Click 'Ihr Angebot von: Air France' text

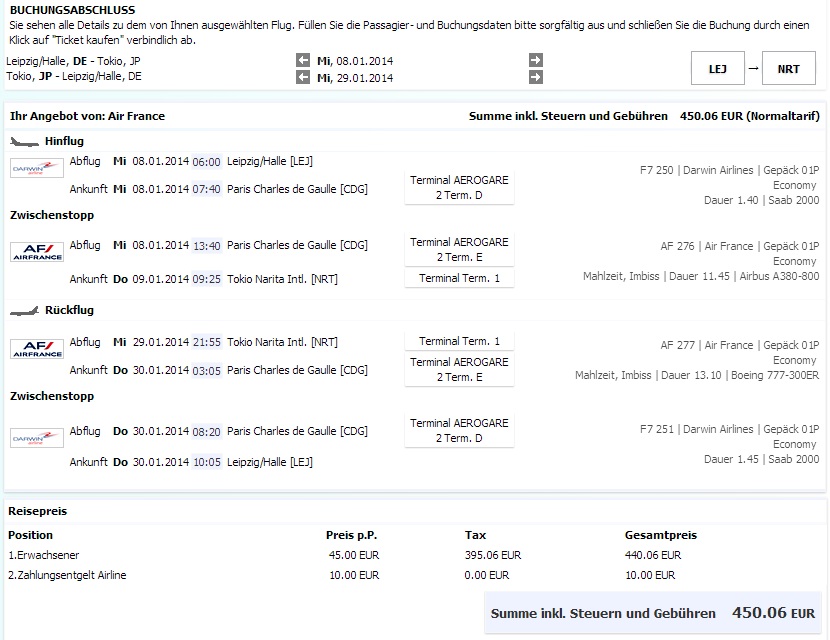click(87, 116)
